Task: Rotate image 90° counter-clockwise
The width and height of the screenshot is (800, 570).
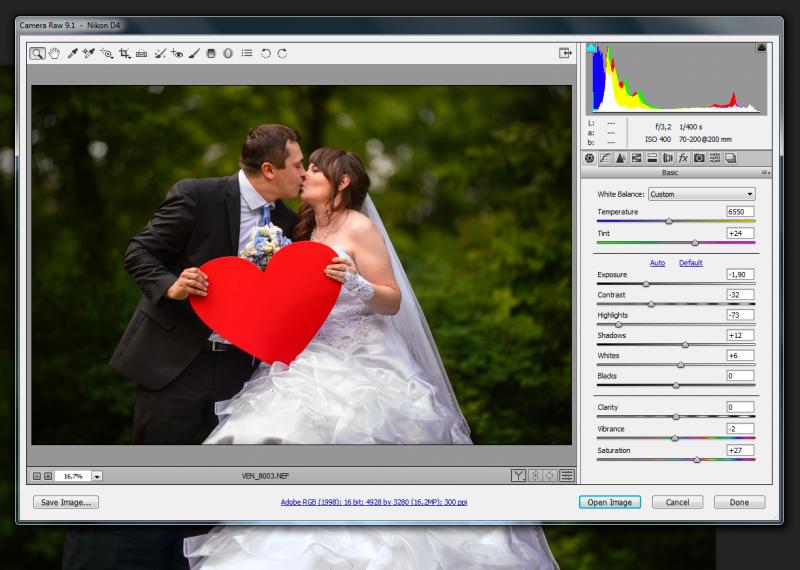Action: [266, 53]
